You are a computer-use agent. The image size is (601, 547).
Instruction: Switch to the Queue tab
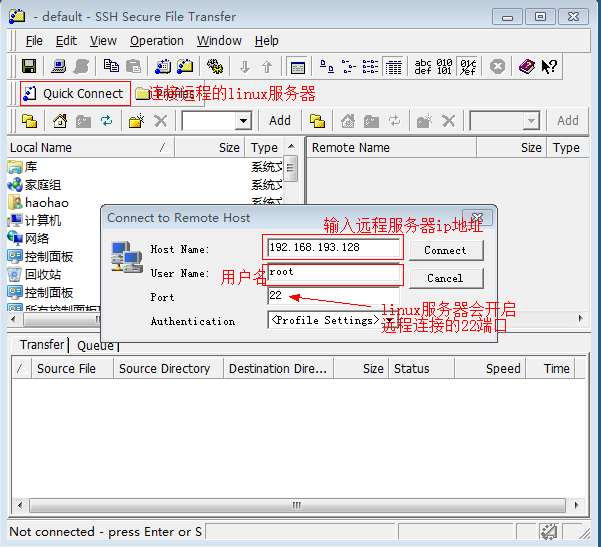coord(95,345)
